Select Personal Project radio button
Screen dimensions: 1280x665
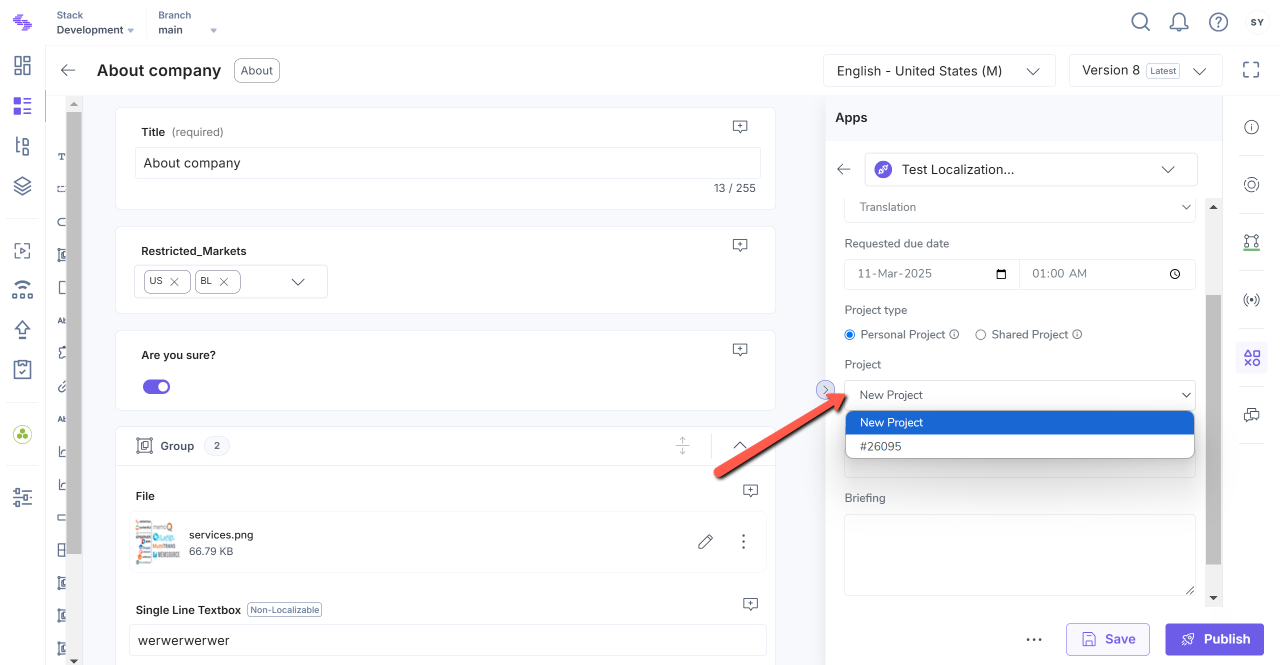click(851, 335)
